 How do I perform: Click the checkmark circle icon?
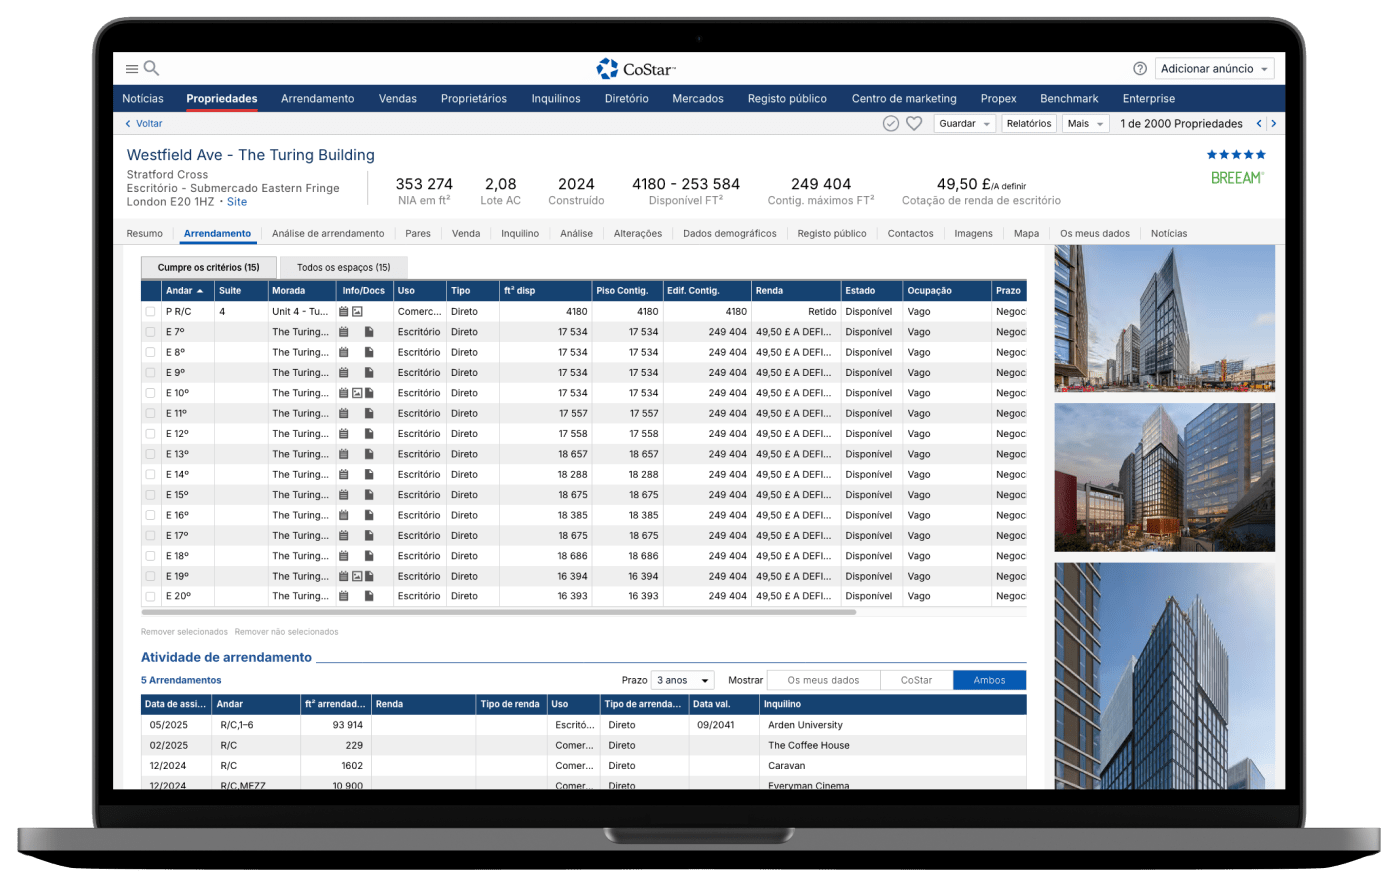pos(890,124)
